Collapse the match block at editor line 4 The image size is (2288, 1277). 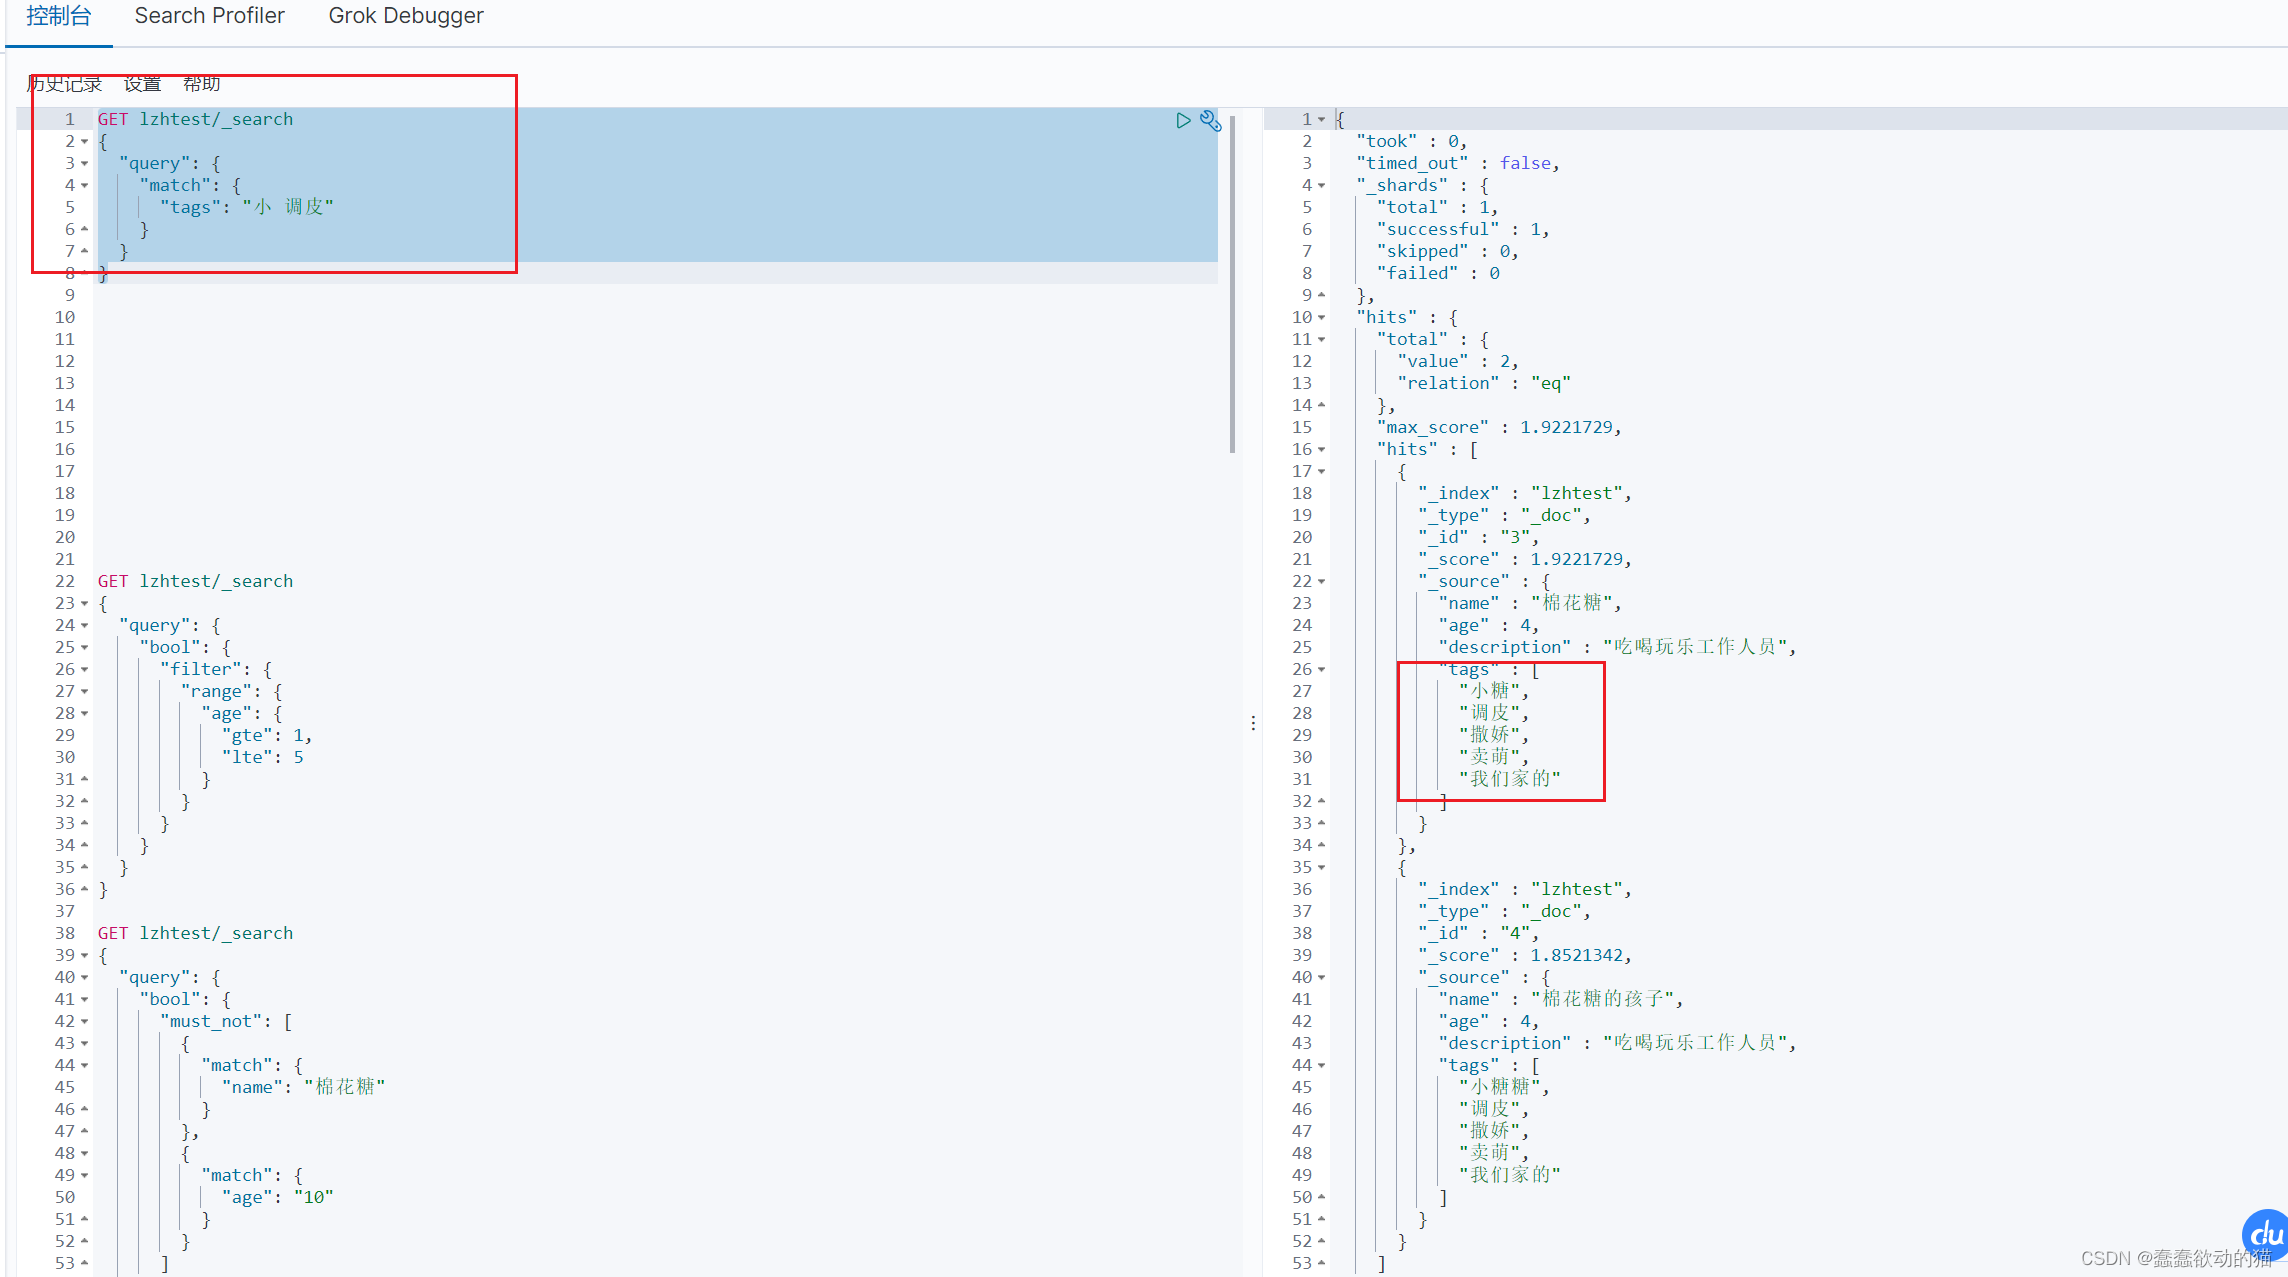[x=85, y=186]
